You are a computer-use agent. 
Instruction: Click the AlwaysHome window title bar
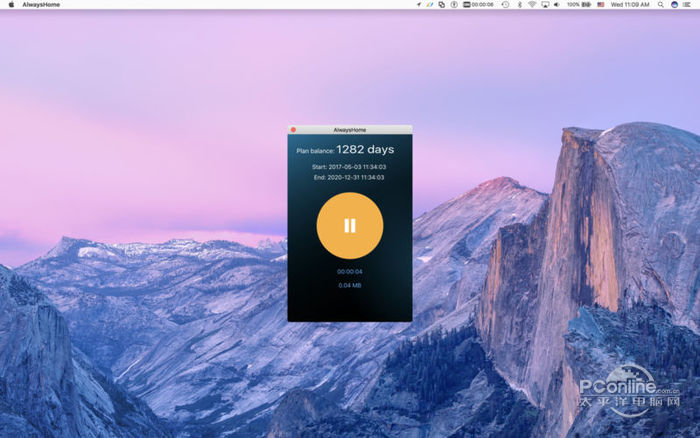tap(350, 130)
